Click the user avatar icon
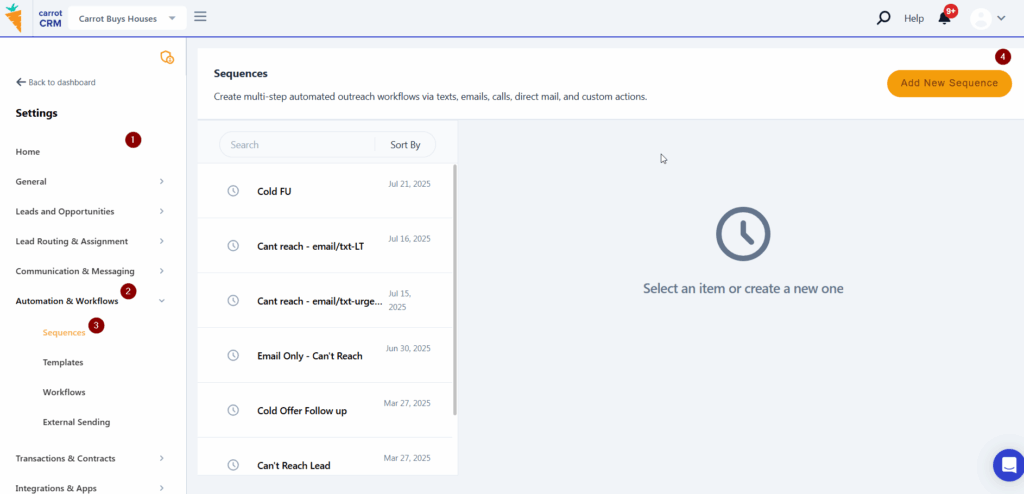Image resolution: width=1024 pixels, height=494 pixels. pos(980,18)
